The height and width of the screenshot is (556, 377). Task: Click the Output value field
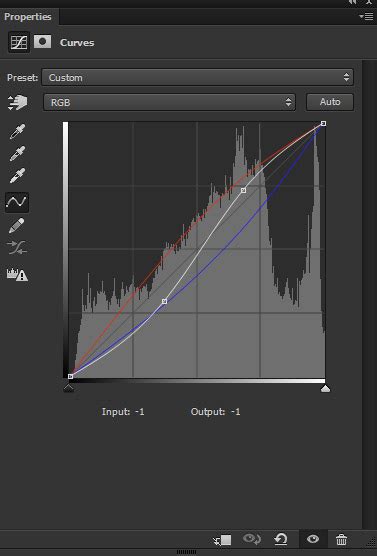point(235,412)
